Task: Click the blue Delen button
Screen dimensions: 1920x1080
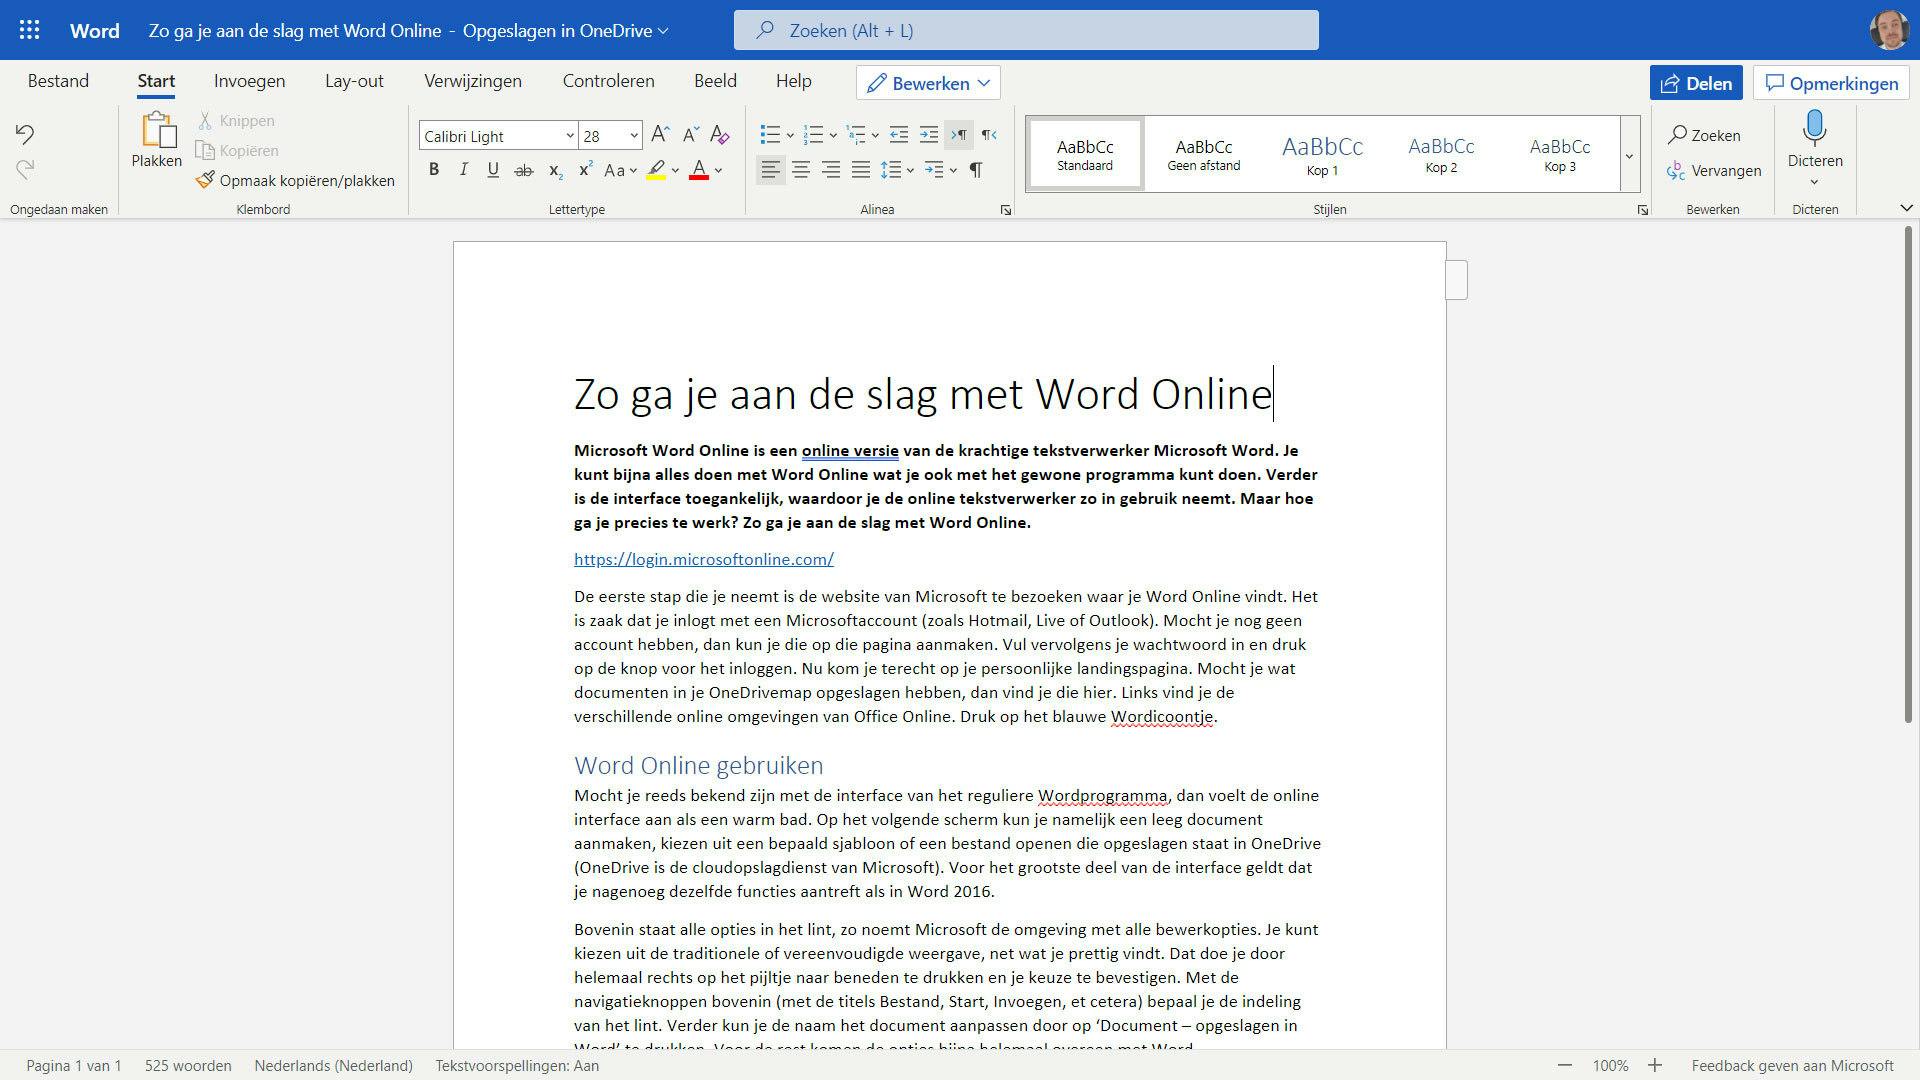Action: tap(1695, 83)
